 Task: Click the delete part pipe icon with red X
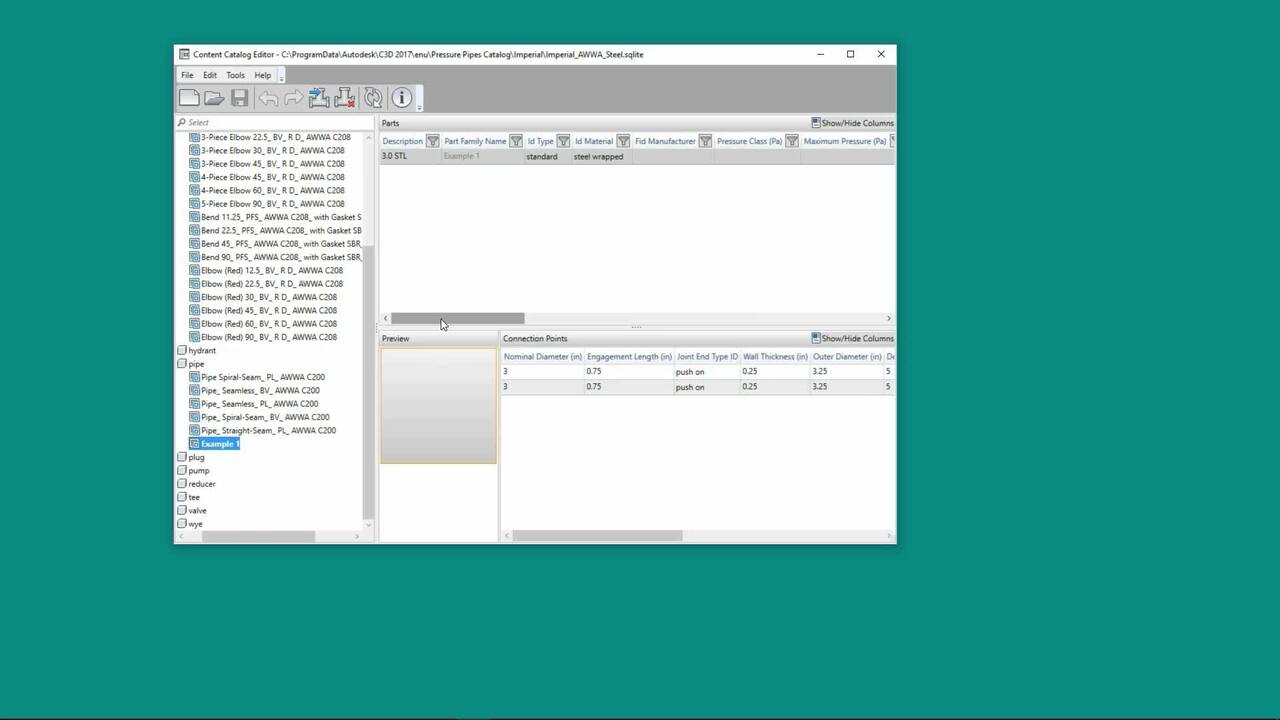coord(345,97)
